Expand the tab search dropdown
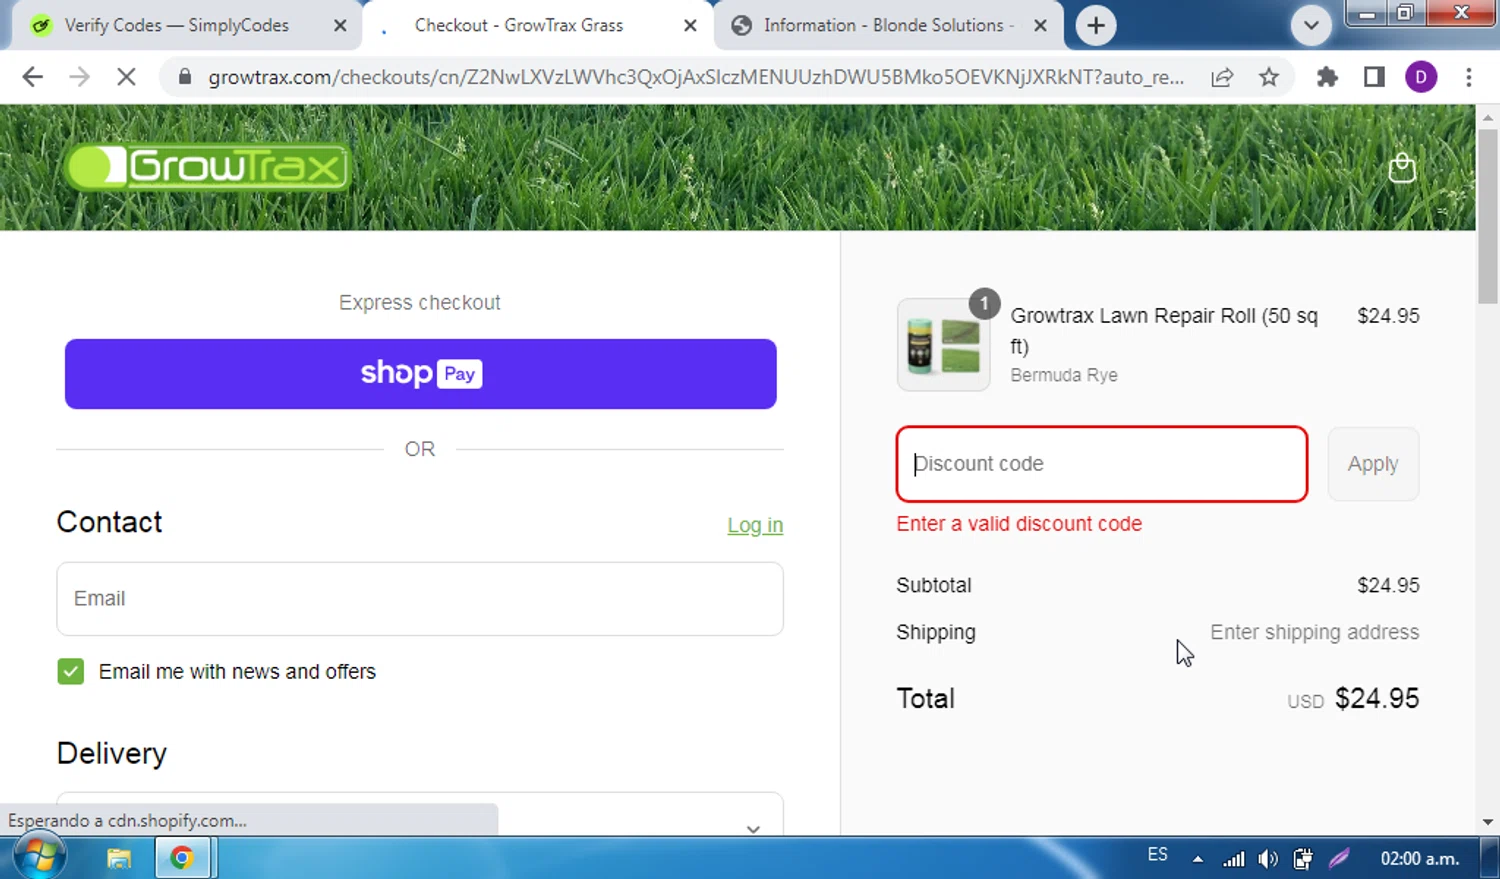This screenshot has height=879, width=1500. (x=1311, y=25)
